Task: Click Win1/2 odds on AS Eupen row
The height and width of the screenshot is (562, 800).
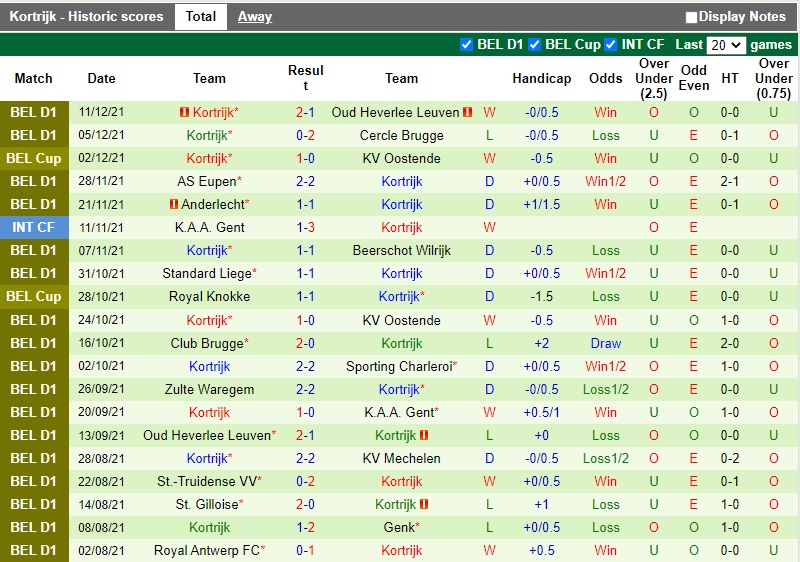Action: click(606, 182)
